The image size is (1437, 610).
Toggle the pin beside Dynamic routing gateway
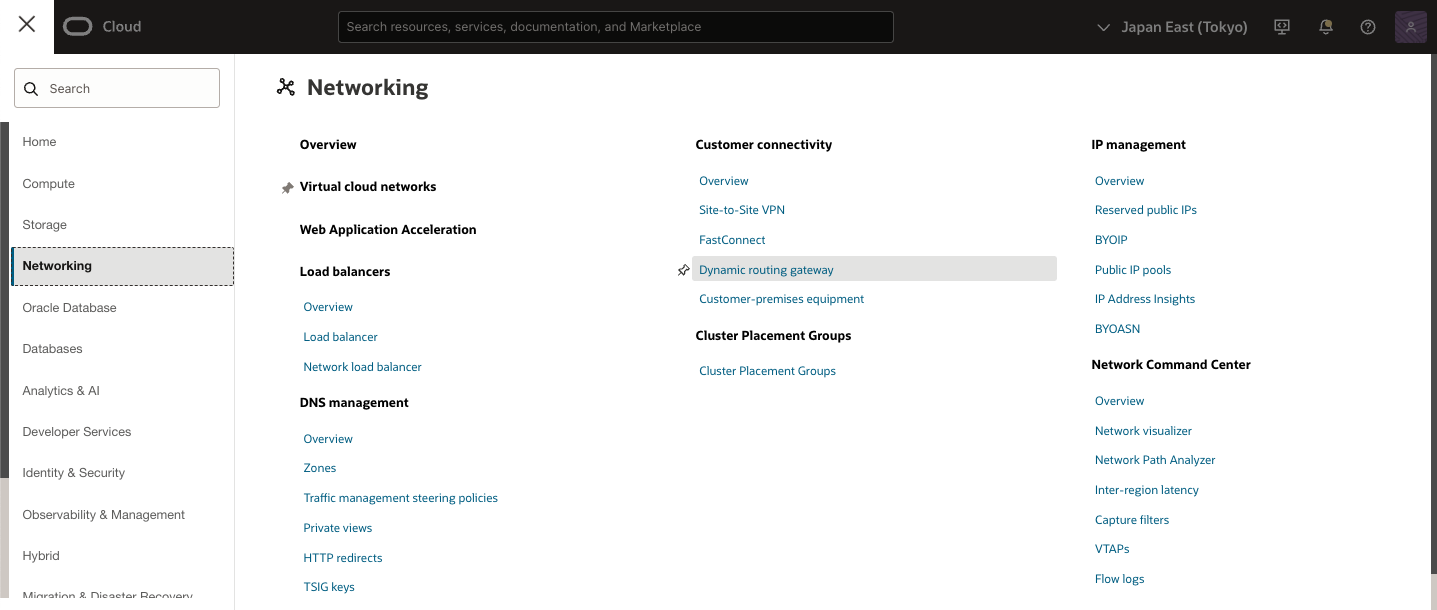(683, 270)
